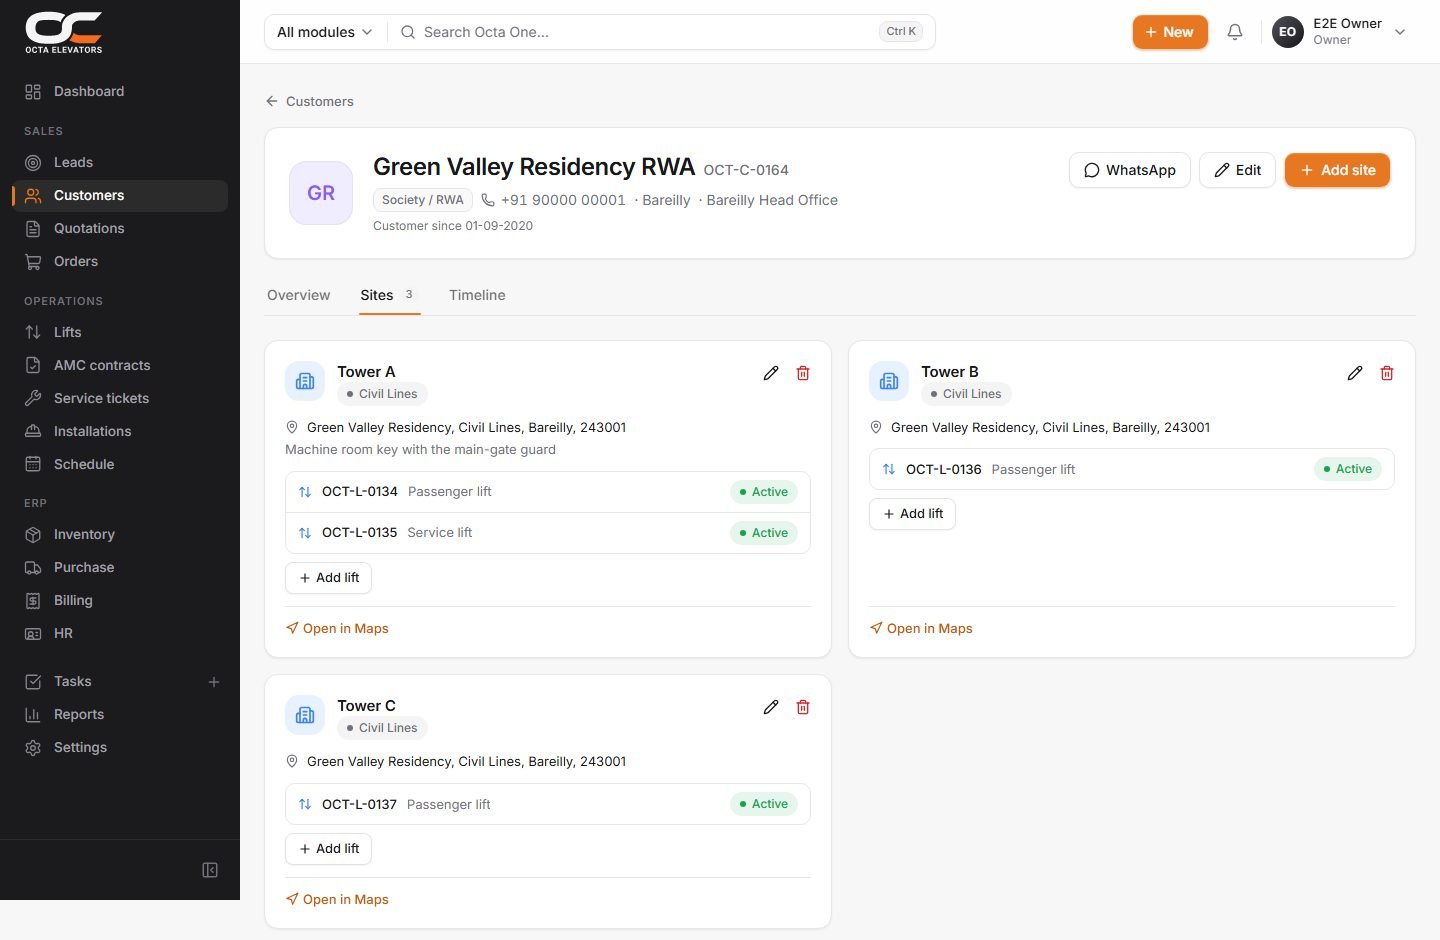The width and height of the screenshot is (1440, 940).
Task: Open Dashboard in the sidebar
Action: tap(120, 92)
